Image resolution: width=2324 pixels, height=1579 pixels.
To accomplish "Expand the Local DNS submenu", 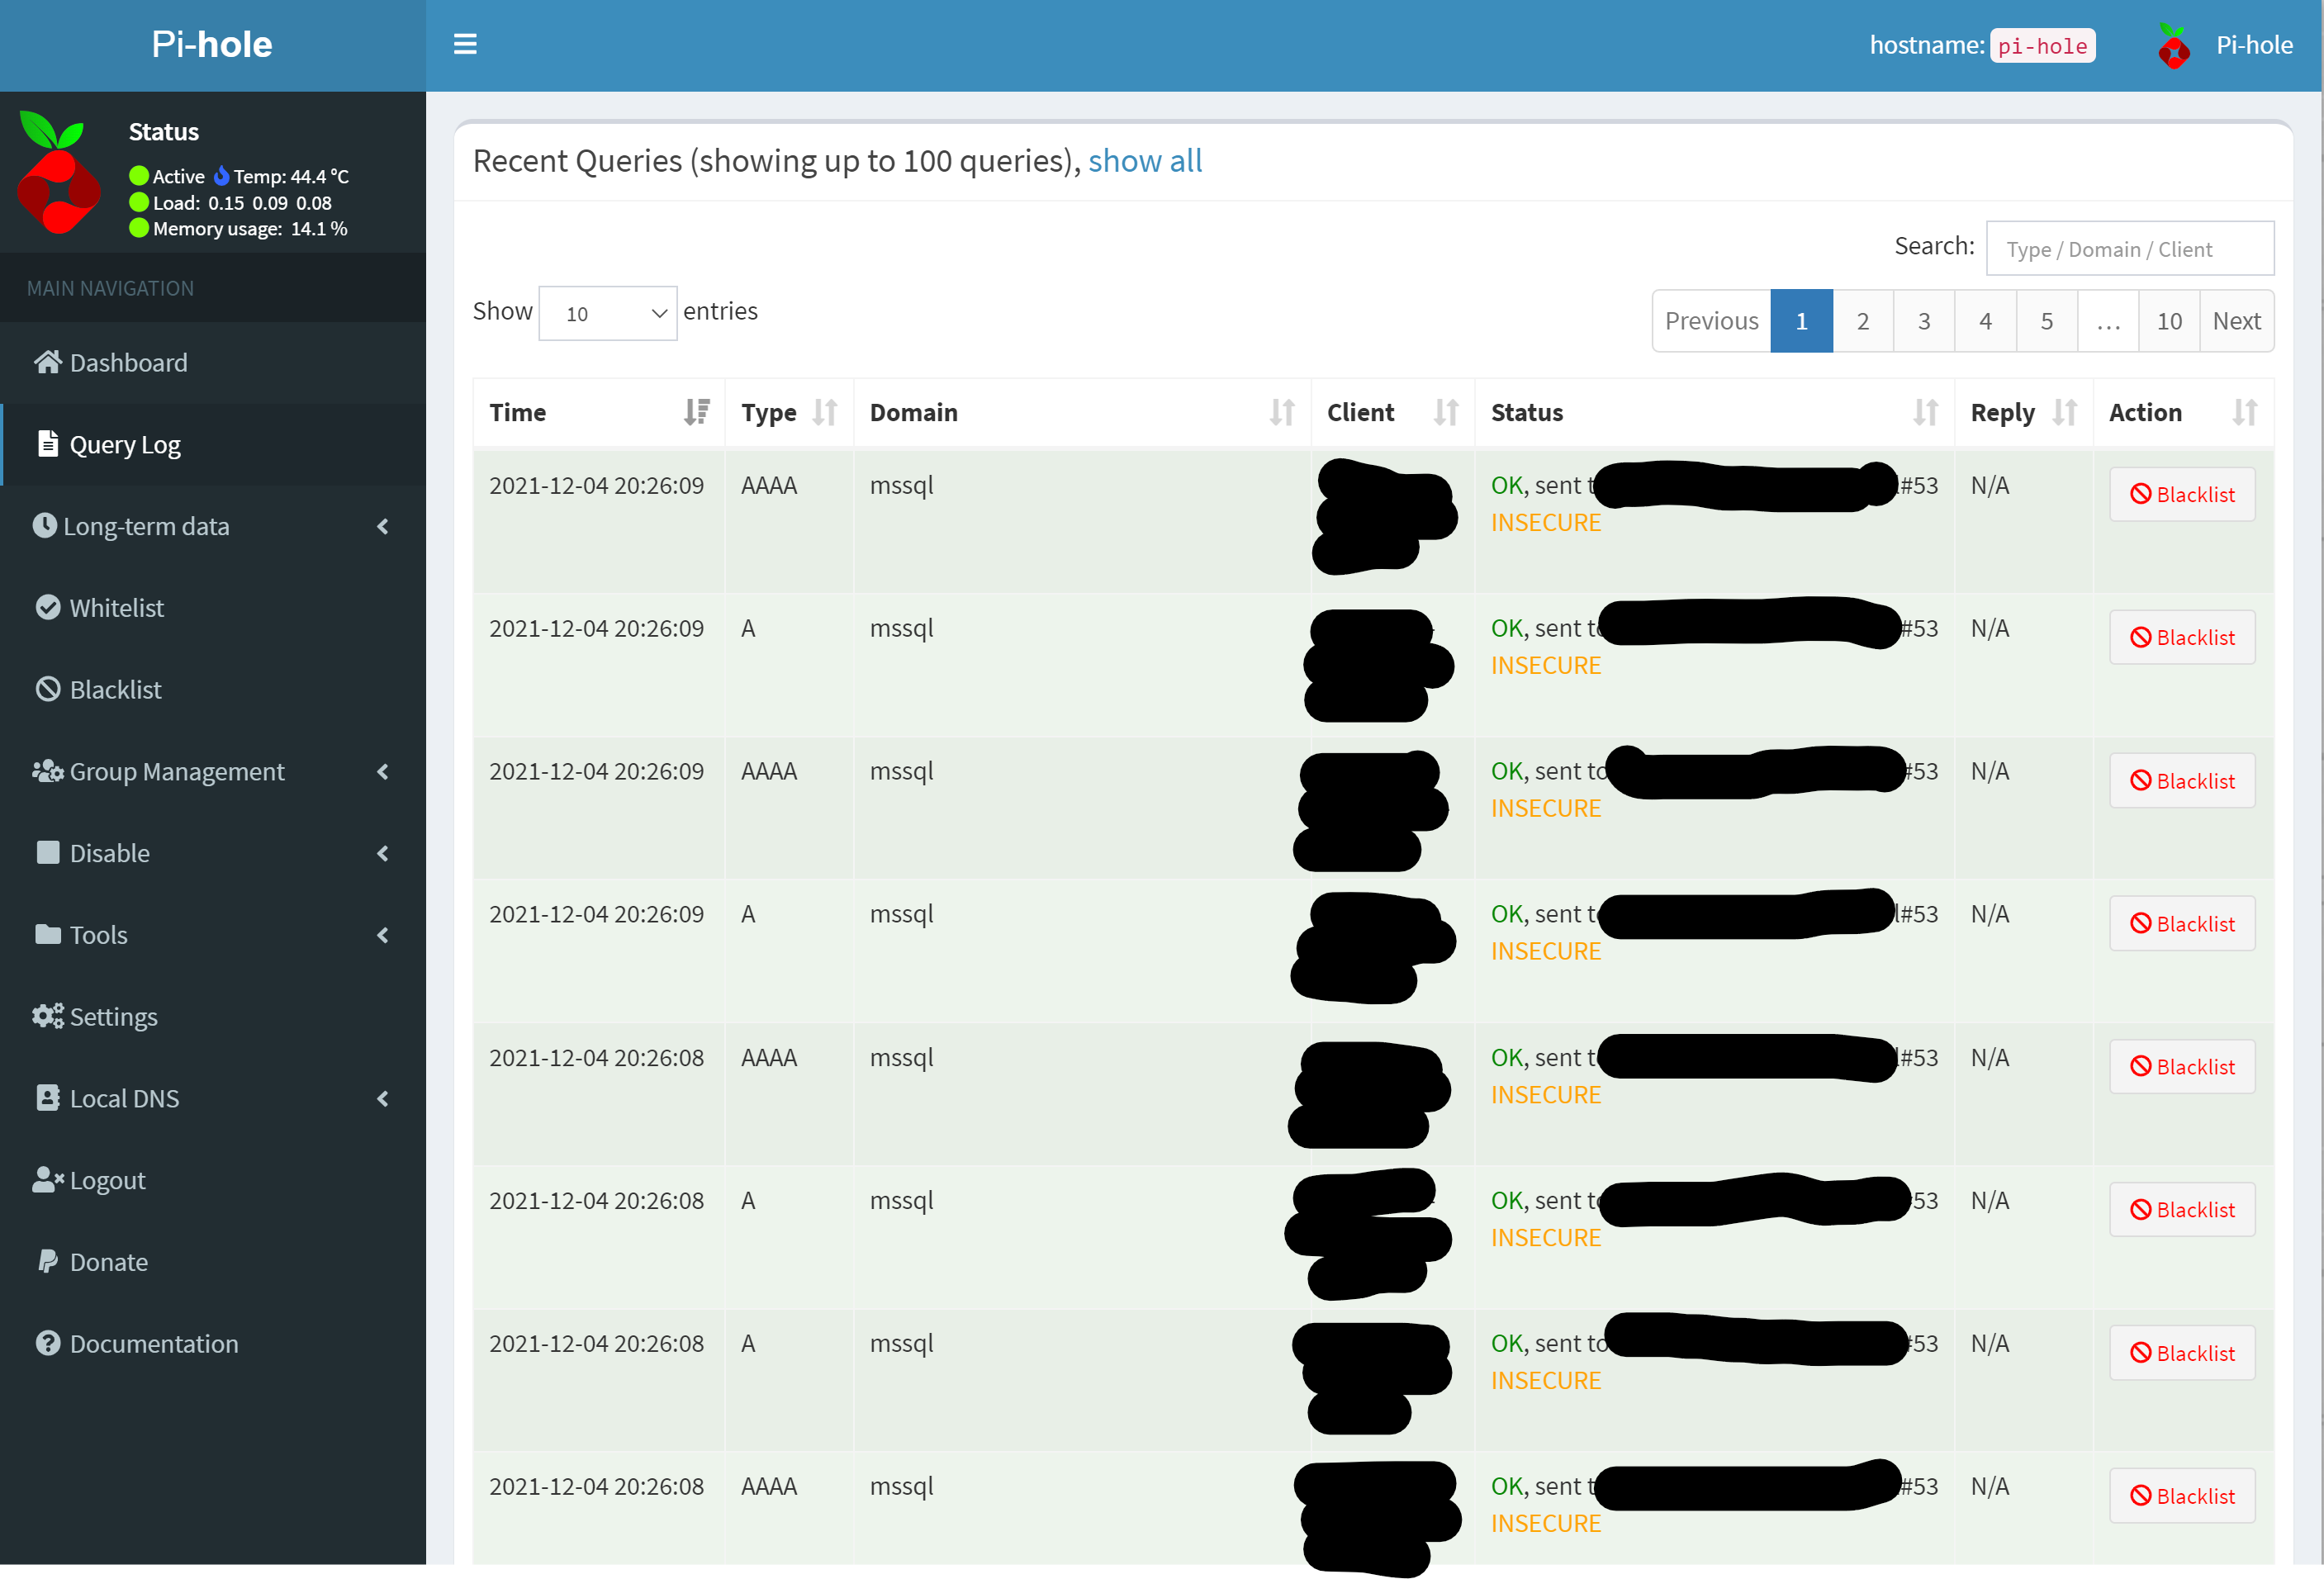I will 124,1098.
